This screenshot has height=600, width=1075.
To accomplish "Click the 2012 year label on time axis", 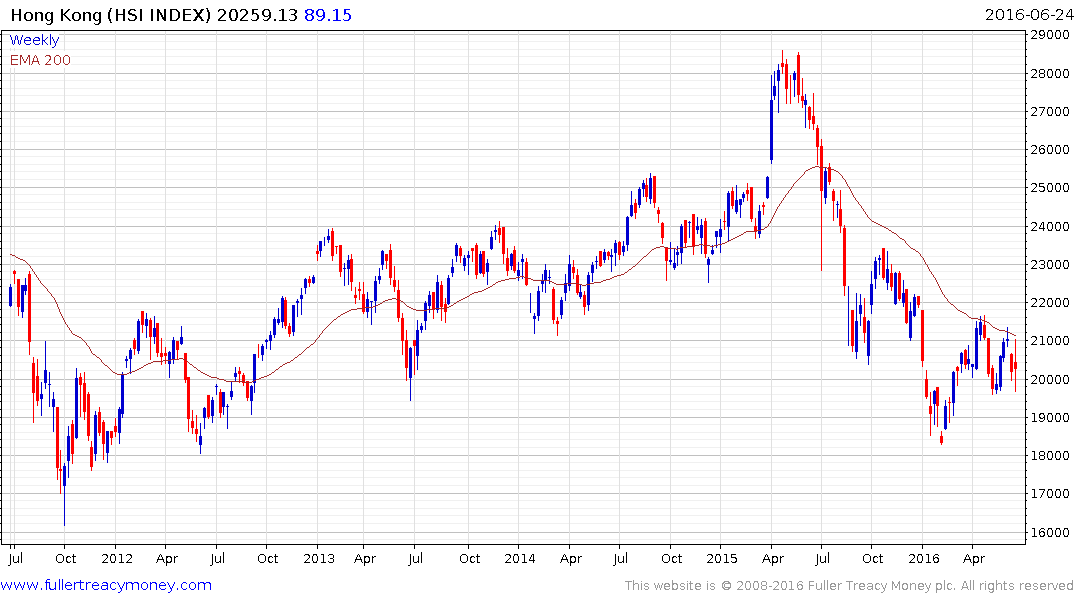I will [x=117, y=558].
